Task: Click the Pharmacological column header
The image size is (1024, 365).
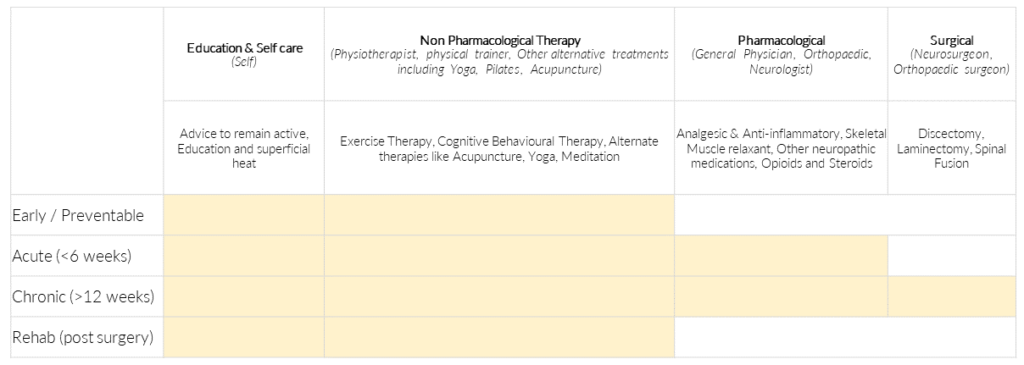Action: tap(781, 54)
